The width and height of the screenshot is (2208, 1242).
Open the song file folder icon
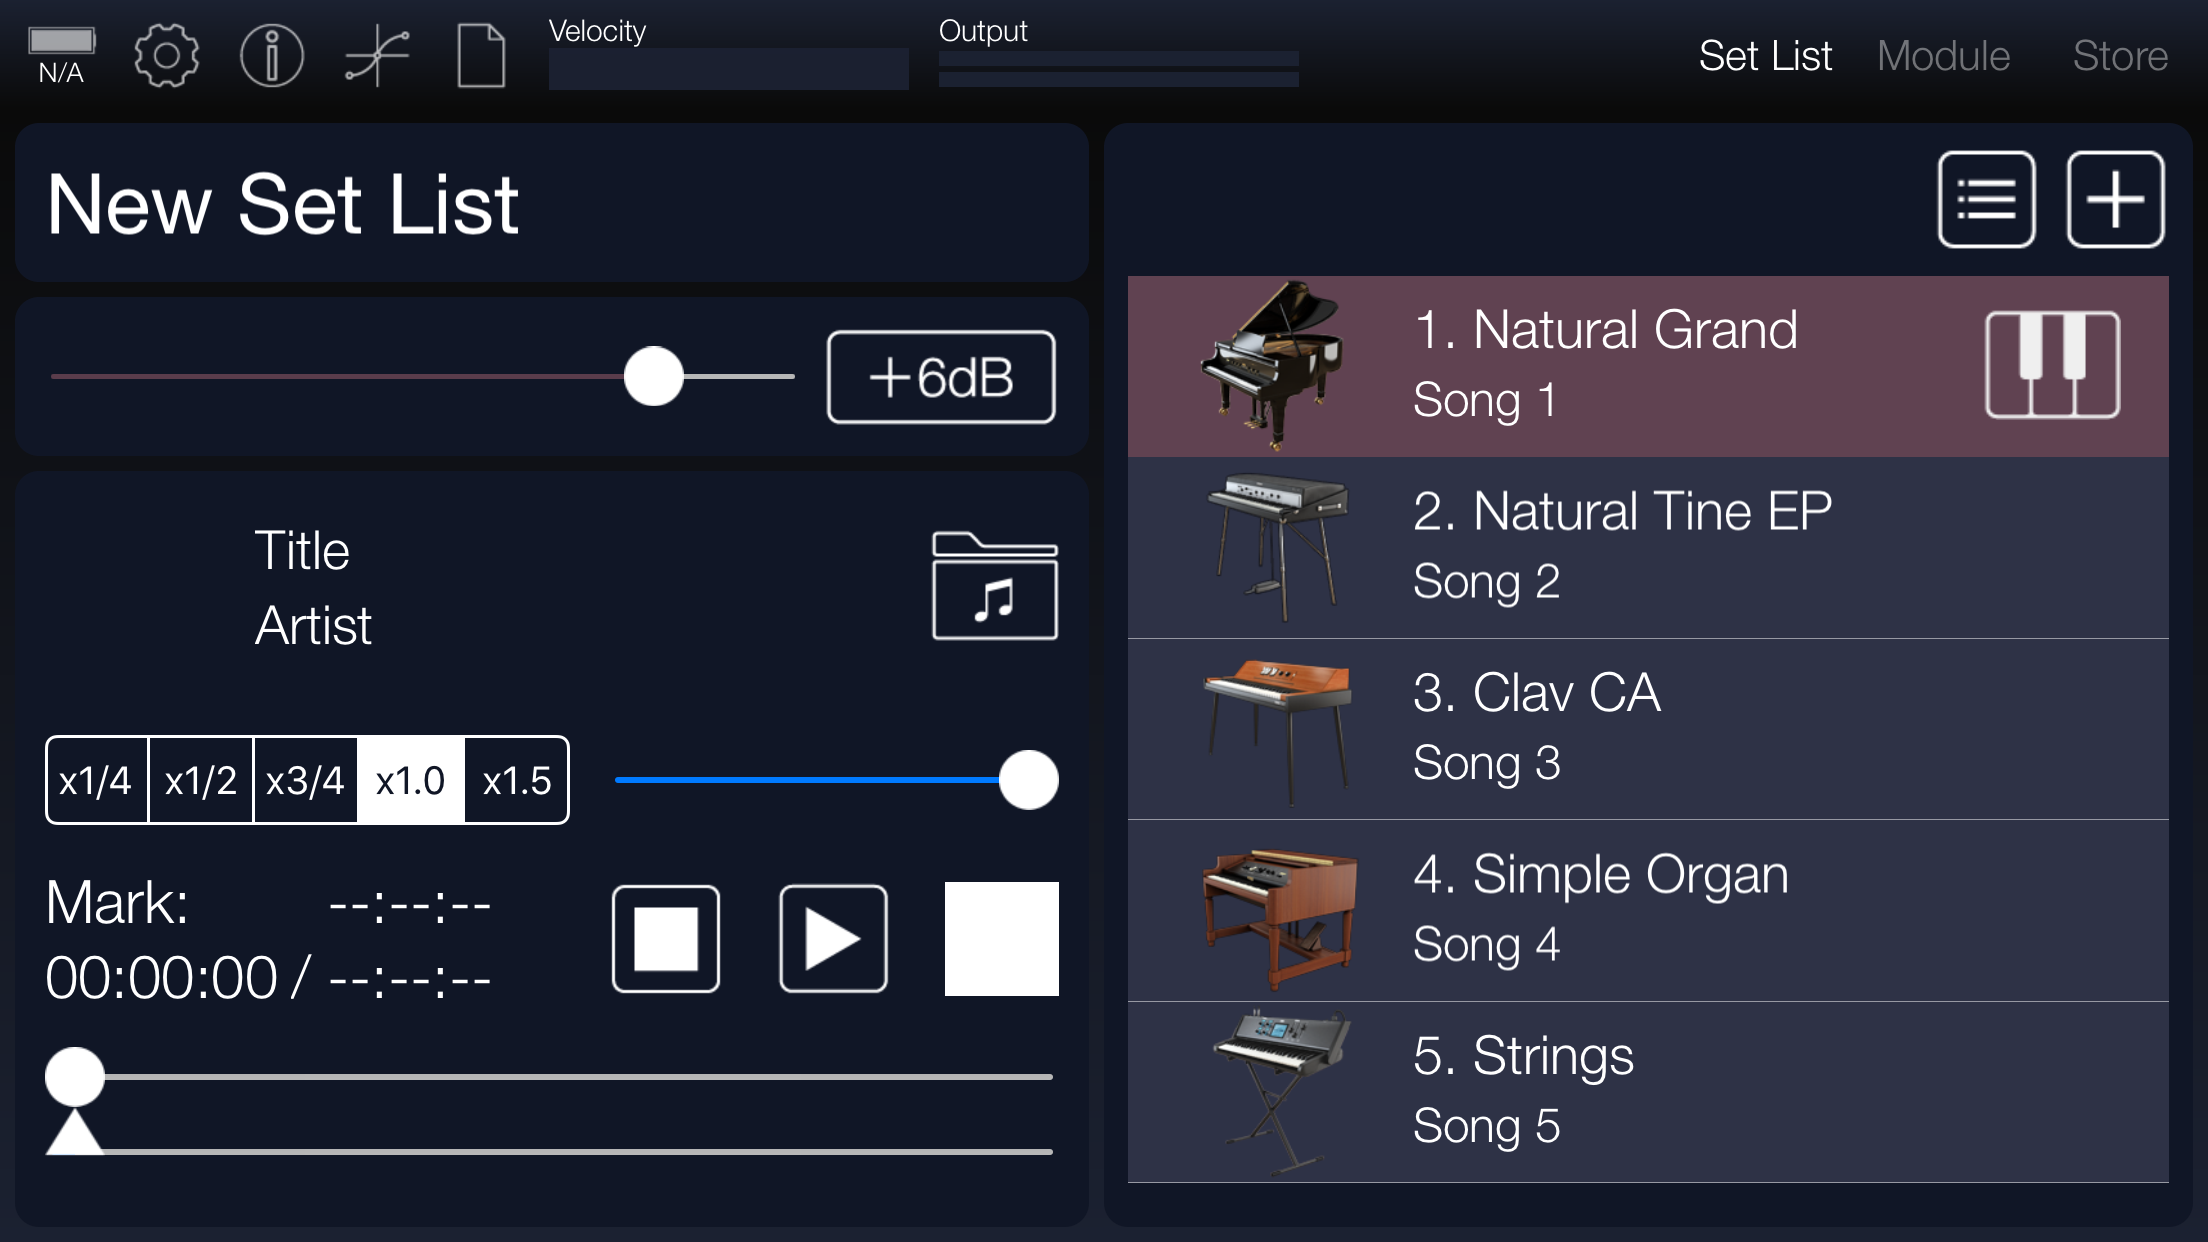pos(994,586)
